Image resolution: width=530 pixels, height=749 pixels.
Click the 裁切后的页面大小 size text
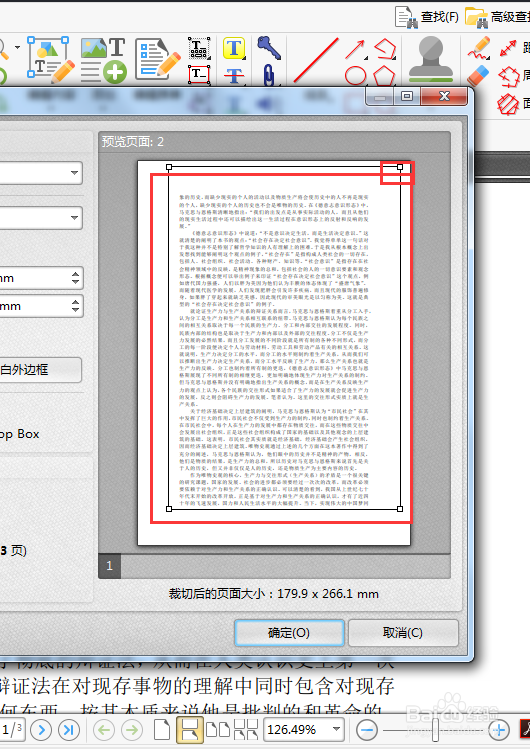[274, 594]
